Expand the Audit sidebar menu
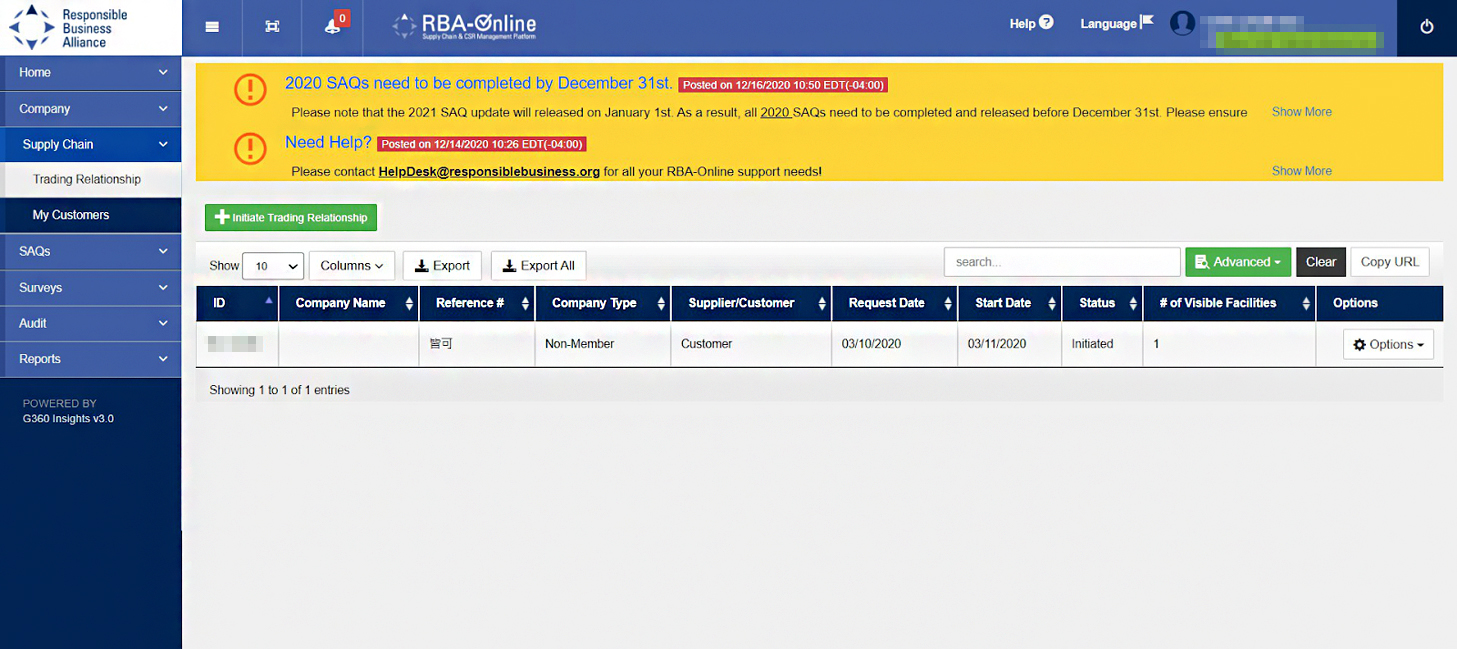This screenshot has width=1457, height=649. [91, 323]
